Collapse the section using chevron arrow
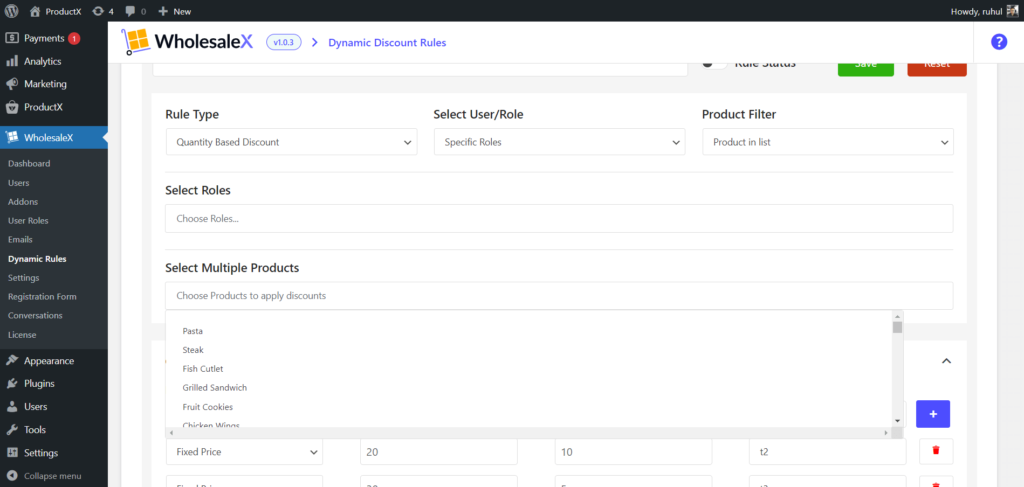The width and height of the screenshot is (1024, 487). tap(946, 360)
